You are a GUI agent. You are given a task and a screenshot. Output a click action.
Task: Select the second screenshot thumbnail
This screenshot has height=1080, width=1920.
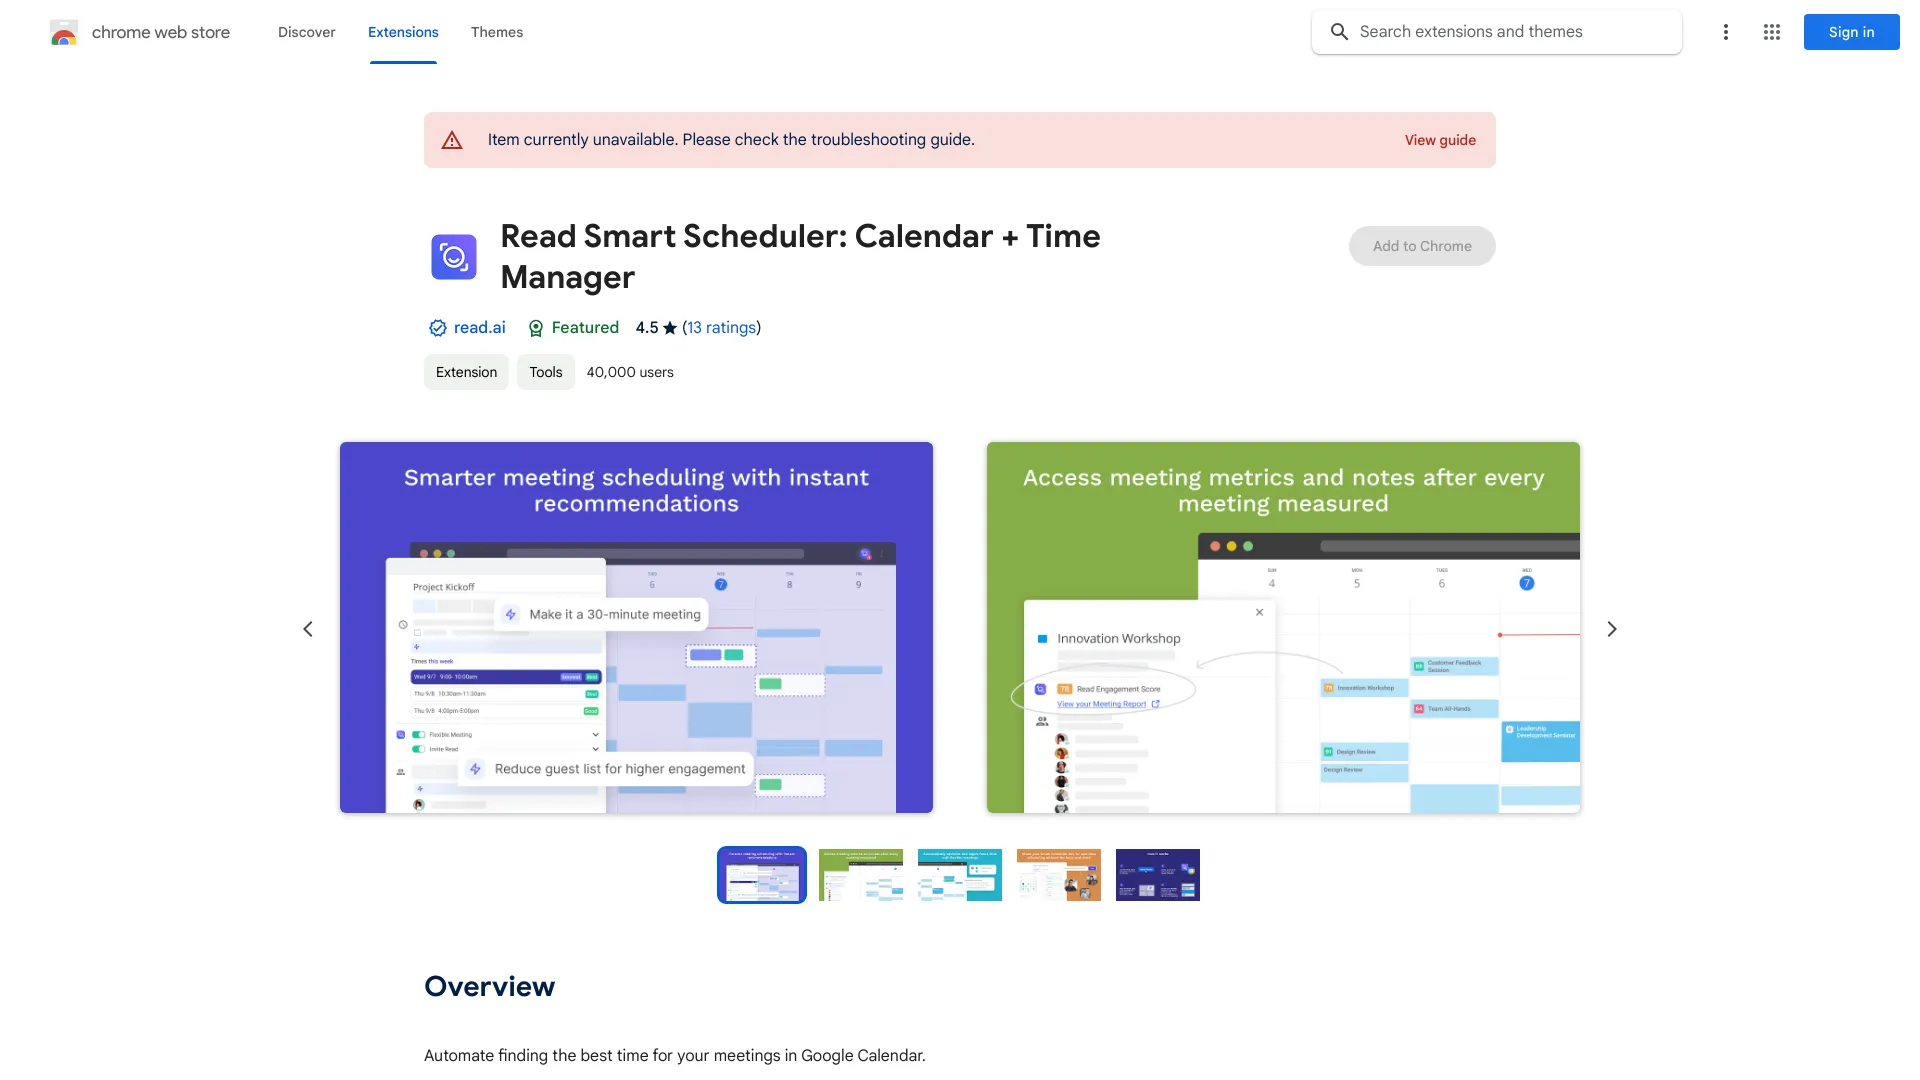coord(860,874)
